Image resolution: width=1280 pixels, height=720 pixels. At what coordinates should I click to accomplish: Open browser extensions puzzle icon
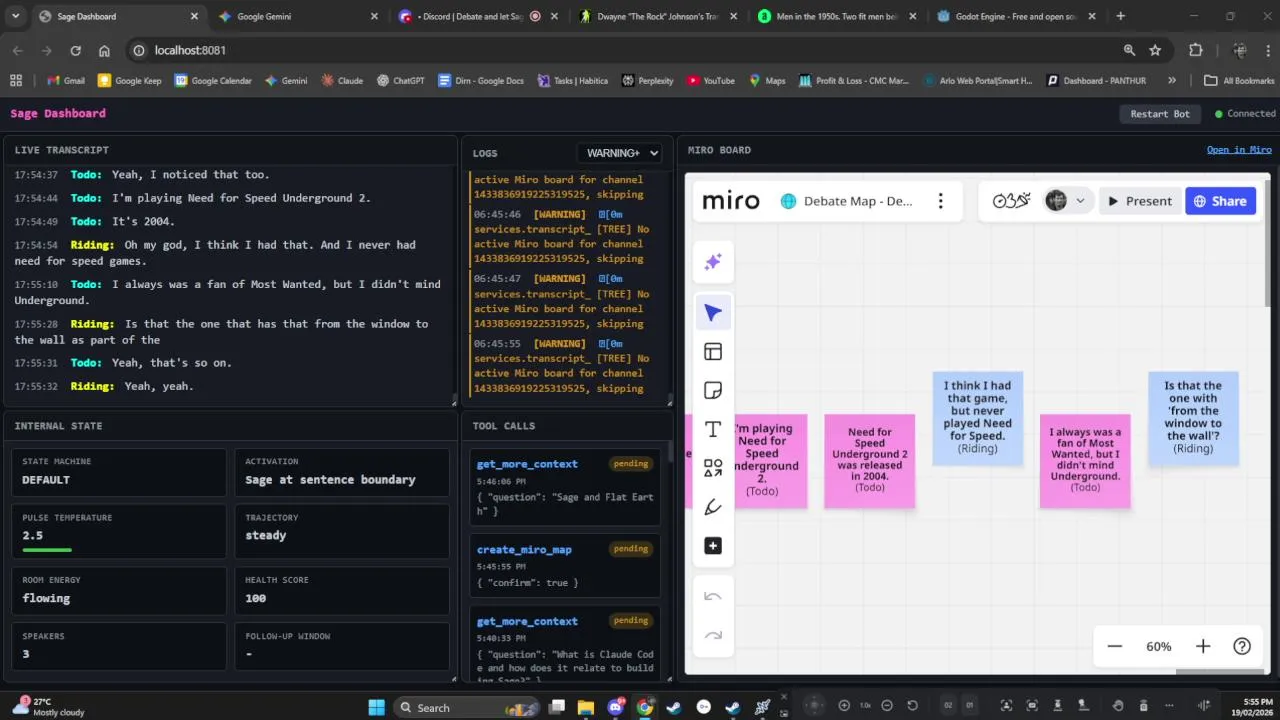click(x=1196, y=50)
